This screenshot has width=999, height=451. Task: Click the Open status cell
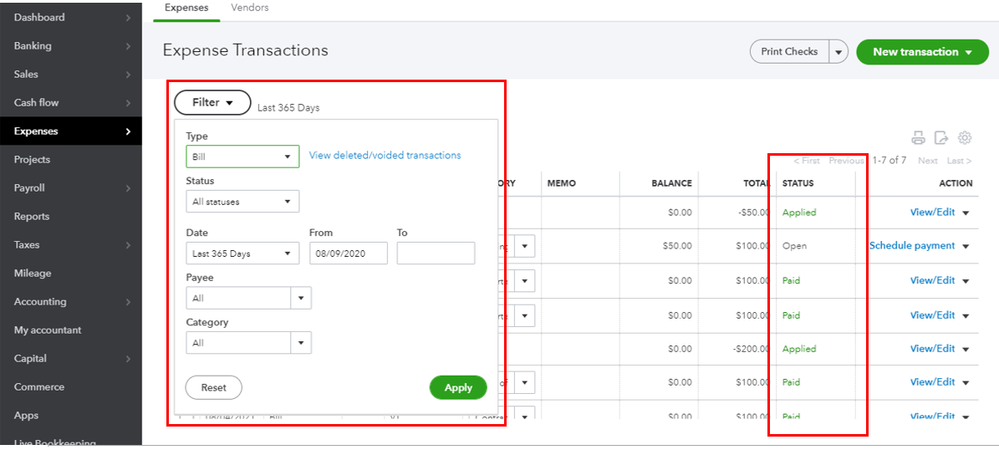click(794, 246)
